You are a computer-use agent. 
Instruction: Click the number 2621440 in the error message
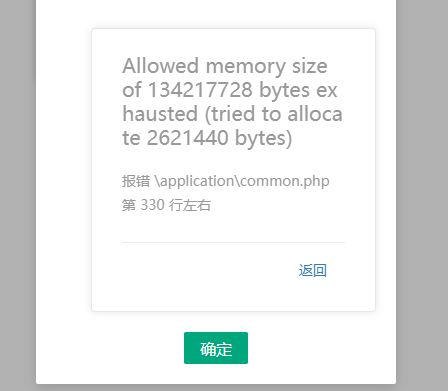187,138
